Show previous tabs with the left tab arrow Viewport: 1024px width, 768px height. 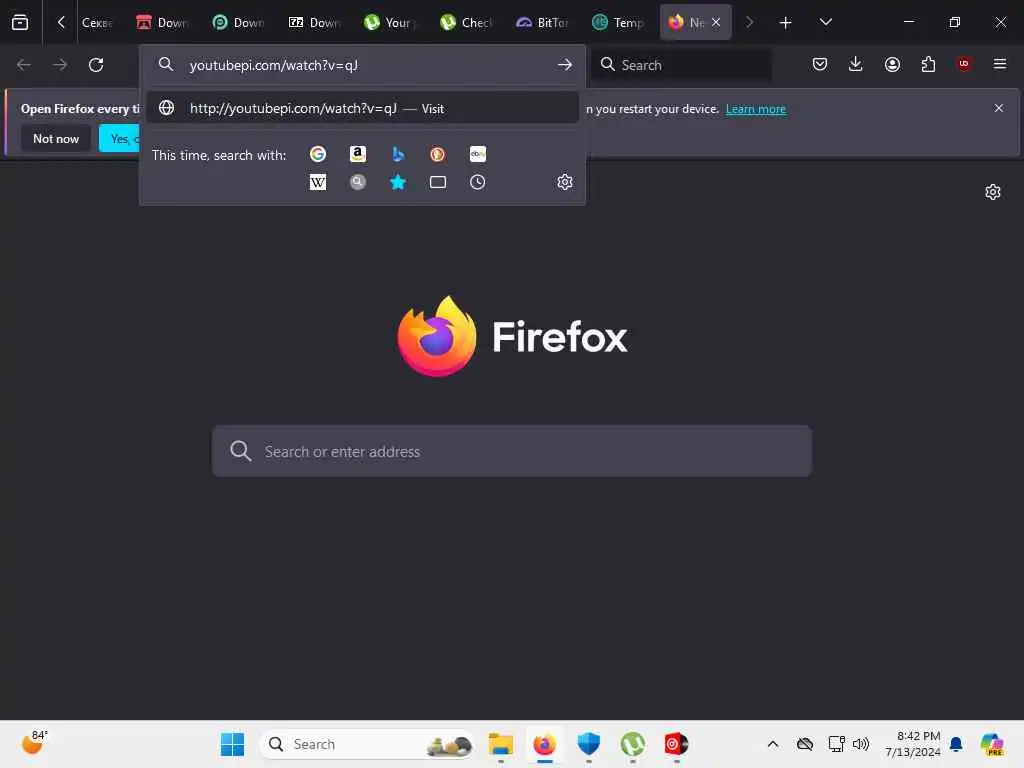point(61,22)
